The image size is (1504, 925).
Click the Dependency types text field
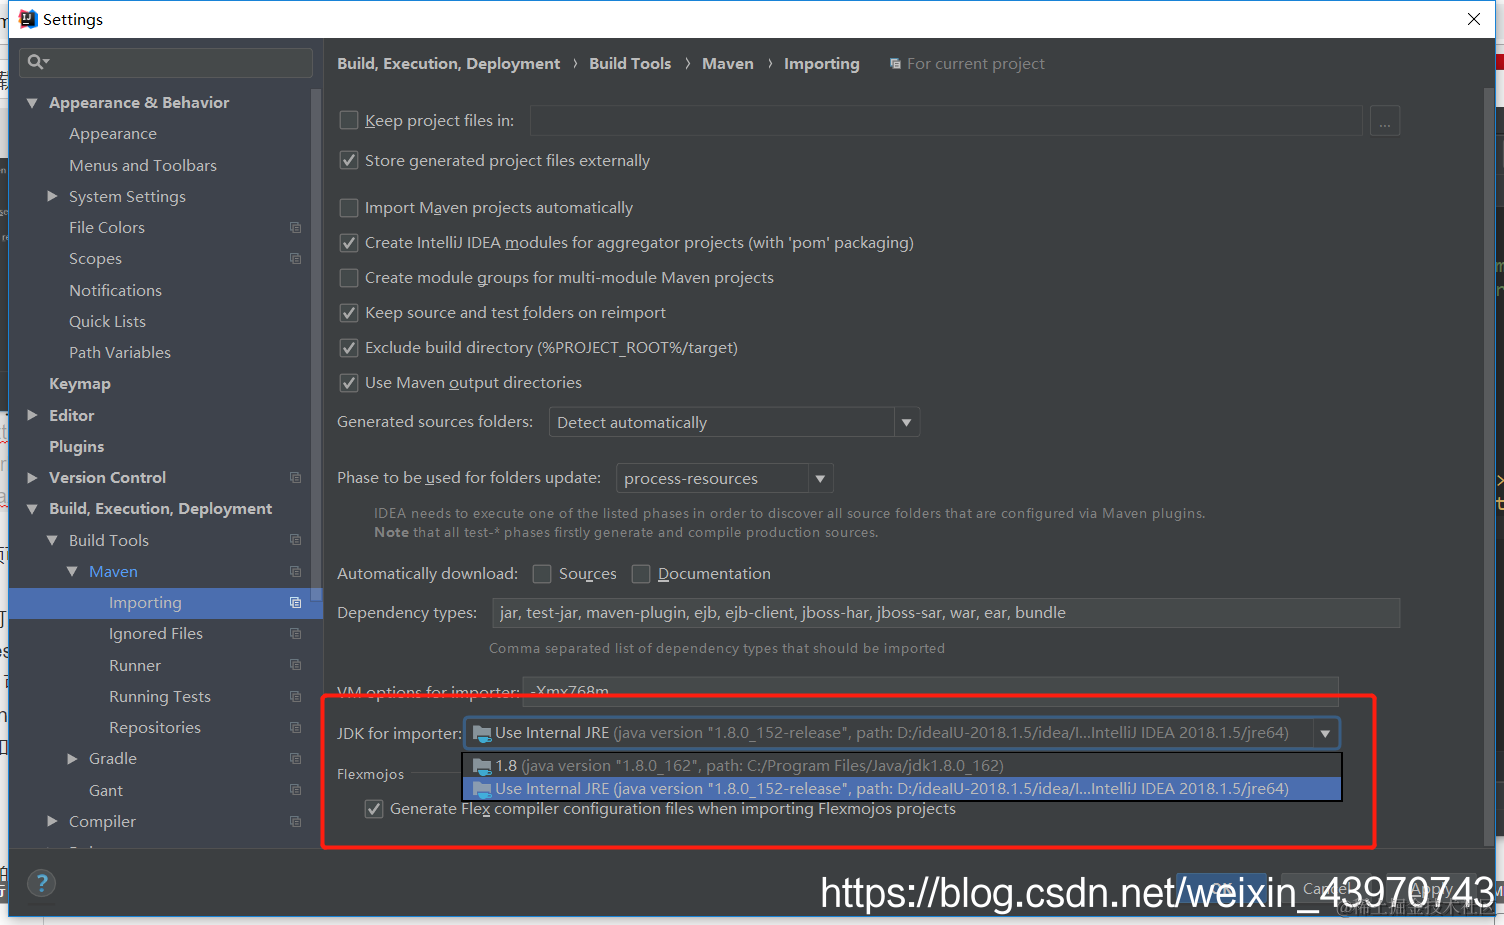(946, 613)
